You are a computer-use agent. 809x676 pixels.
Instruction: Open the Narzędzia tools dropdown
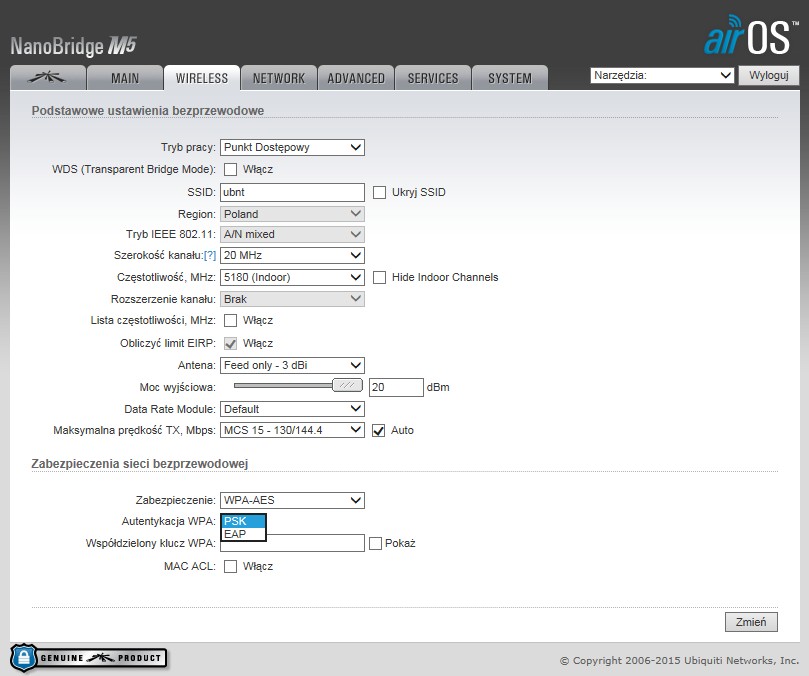662,75
